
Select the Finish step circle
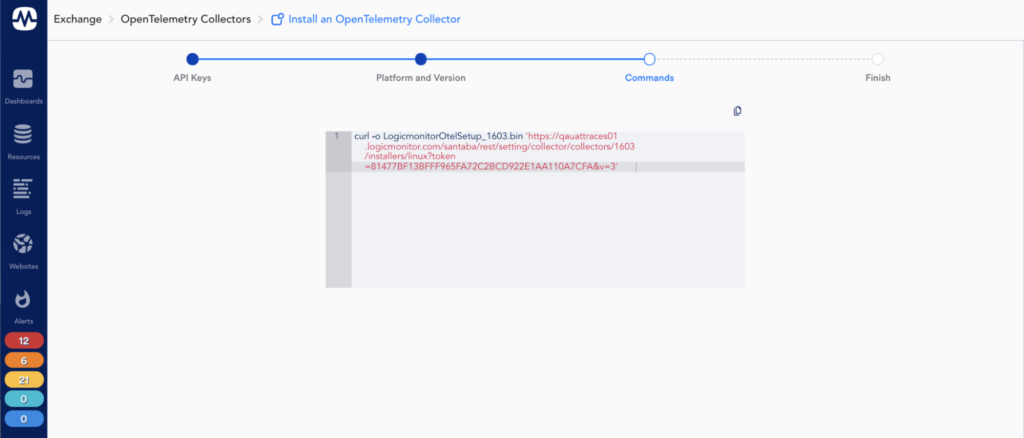tap(878, 59)
